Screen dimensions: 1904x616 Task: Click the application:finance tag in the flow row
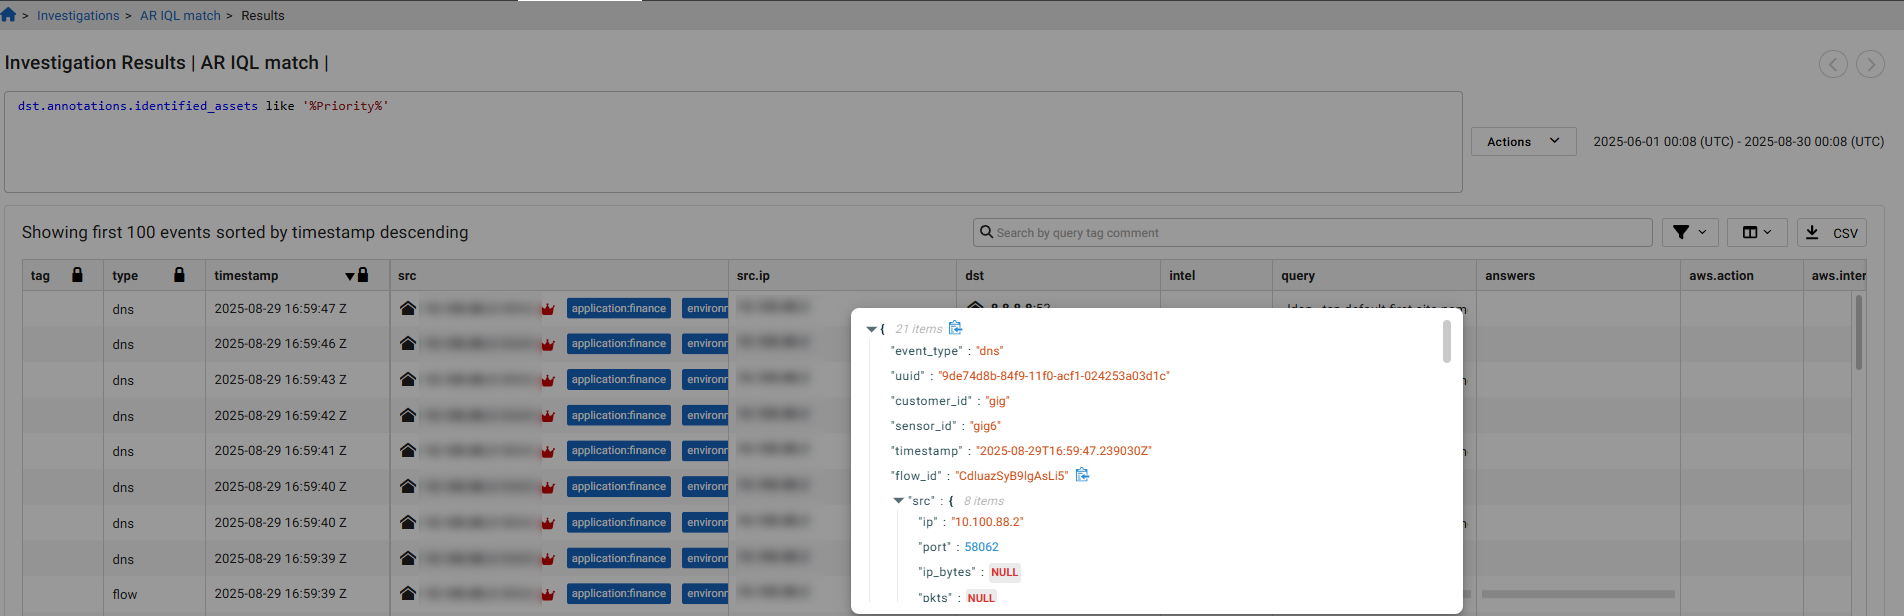619,594
